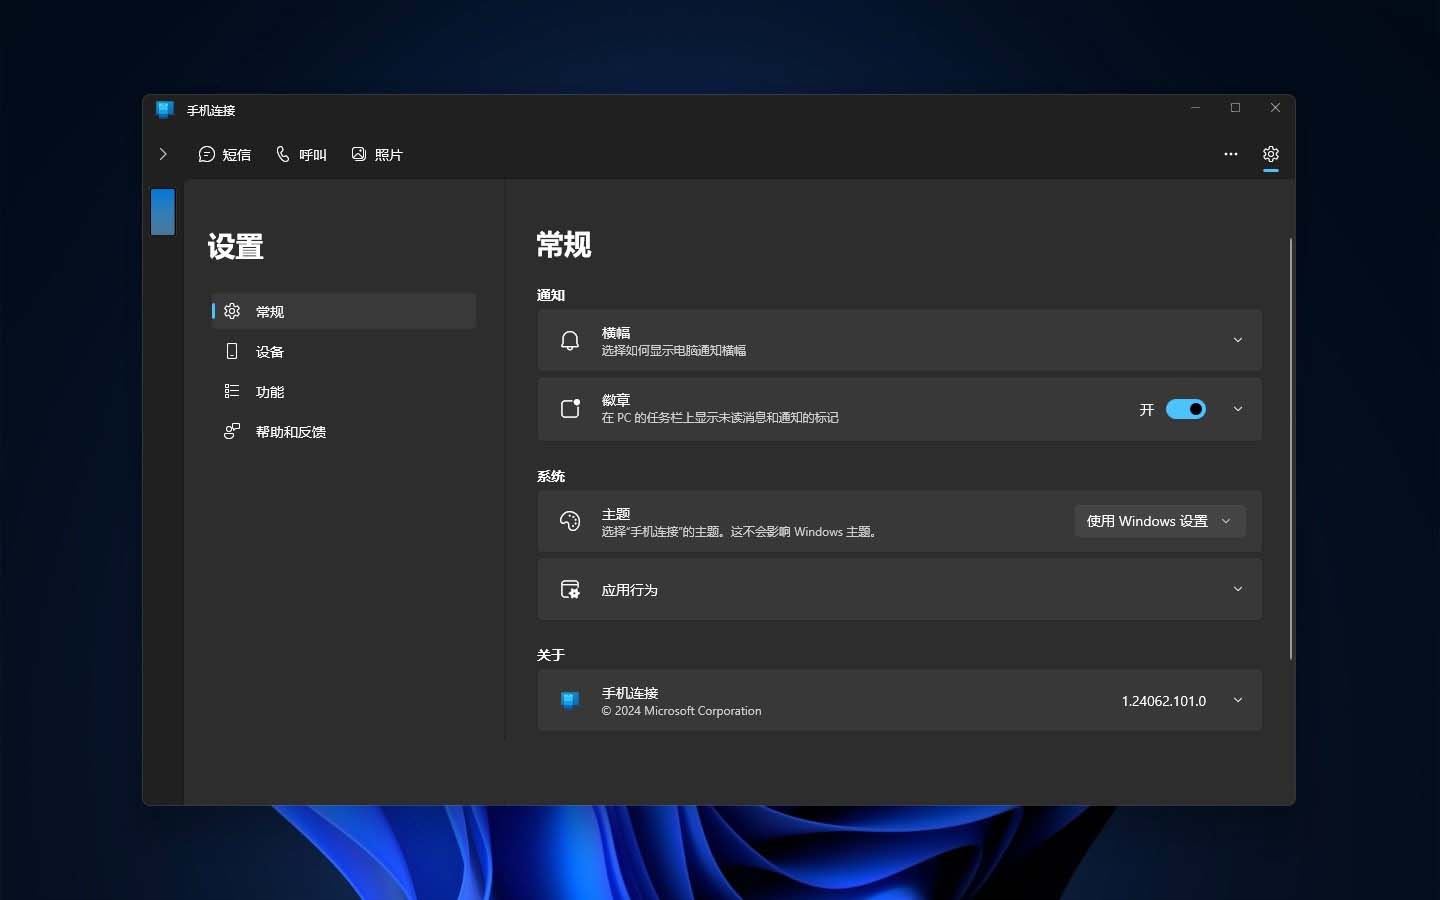Click the 徽章 badge icon
The image size is (1440, 900).
pos(570,409)
